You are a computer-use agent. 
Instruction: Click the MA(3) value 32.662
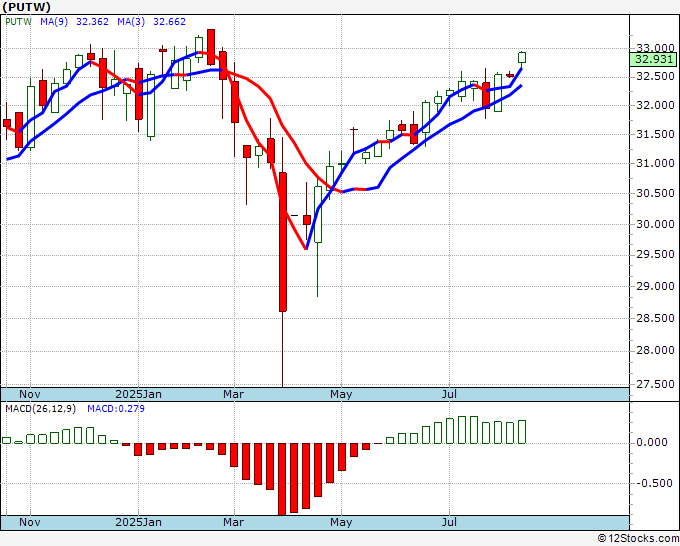point(170,22)
